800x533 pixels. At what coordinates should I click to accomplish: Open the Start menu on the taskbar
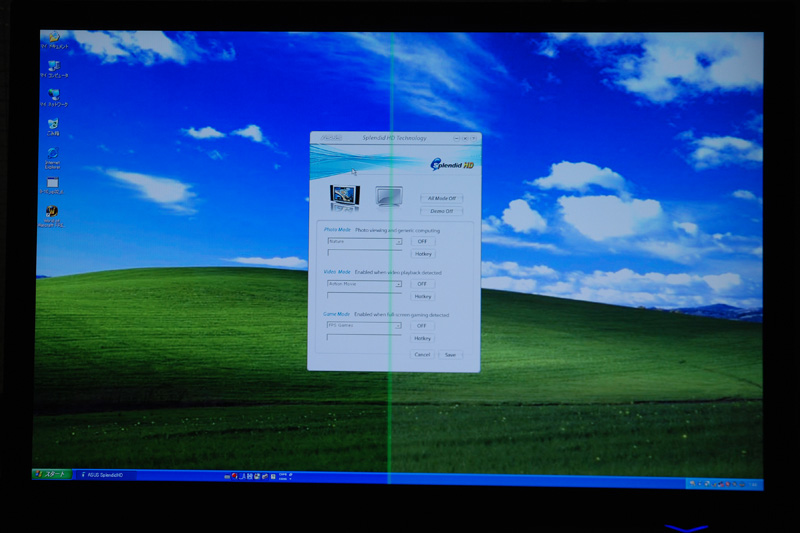52,474
